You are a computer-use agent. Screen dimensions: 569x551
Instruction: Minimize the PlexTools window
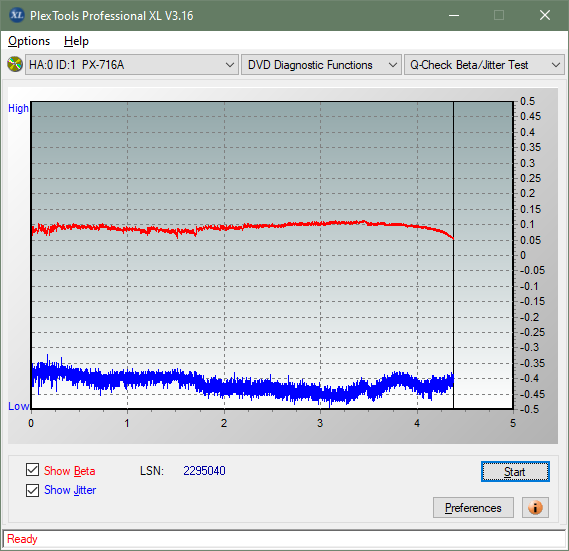tap(454, 16)
